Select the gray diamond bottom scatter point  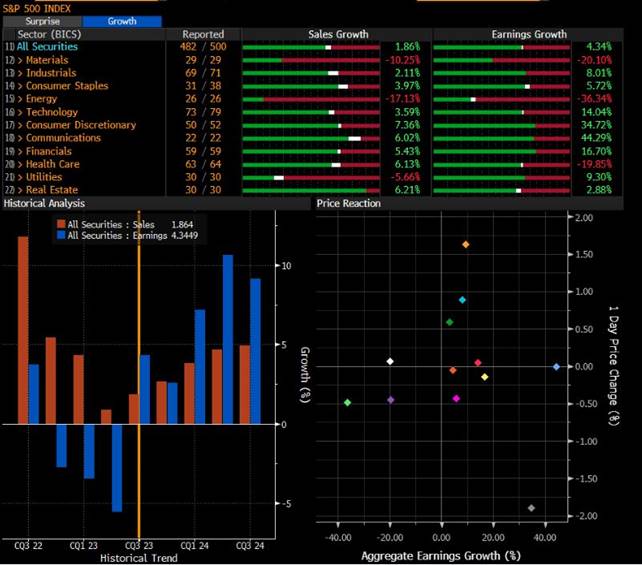tap(531, 508)
